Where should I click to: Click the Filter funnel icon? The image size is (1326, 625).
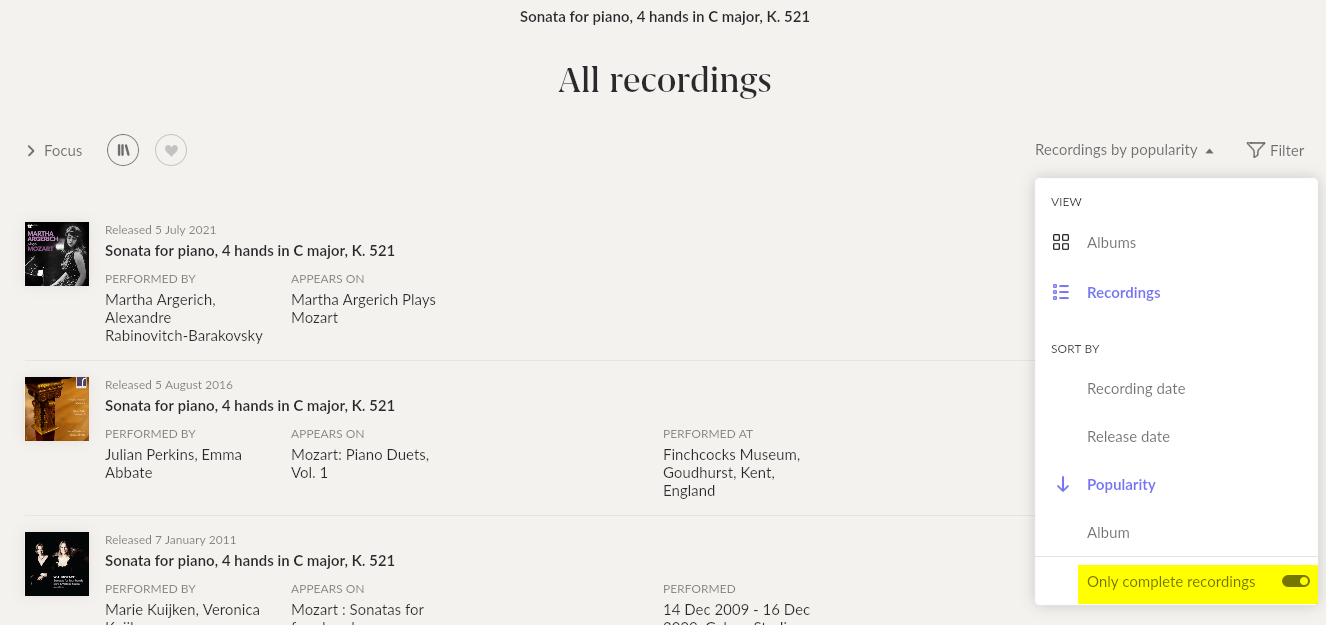click(x=1256, y=150)
